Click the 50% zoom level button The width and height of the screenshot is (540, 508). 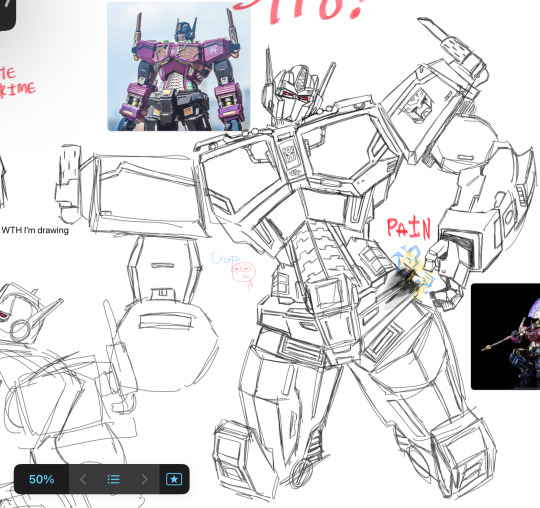[x=41, y=479]
